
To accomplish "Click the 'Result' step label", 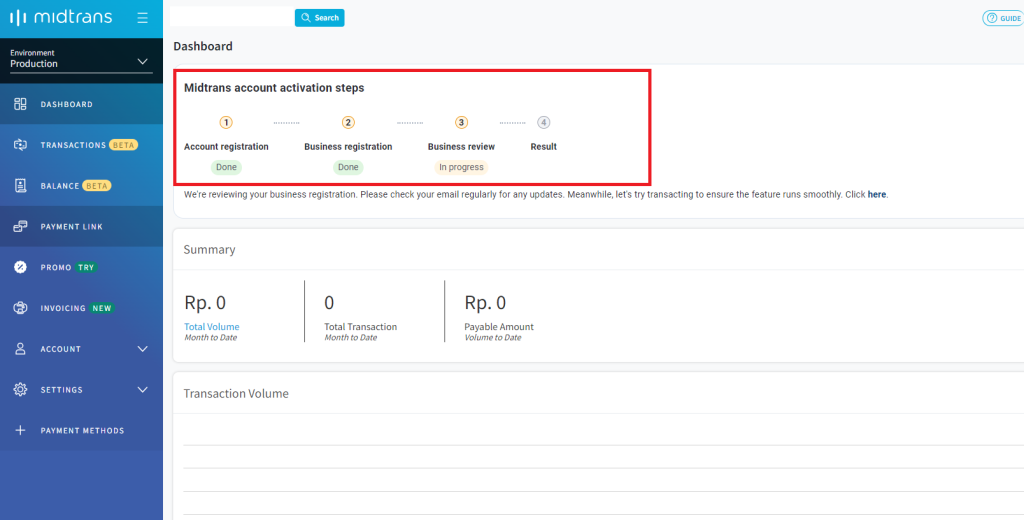I will point(543,147).
